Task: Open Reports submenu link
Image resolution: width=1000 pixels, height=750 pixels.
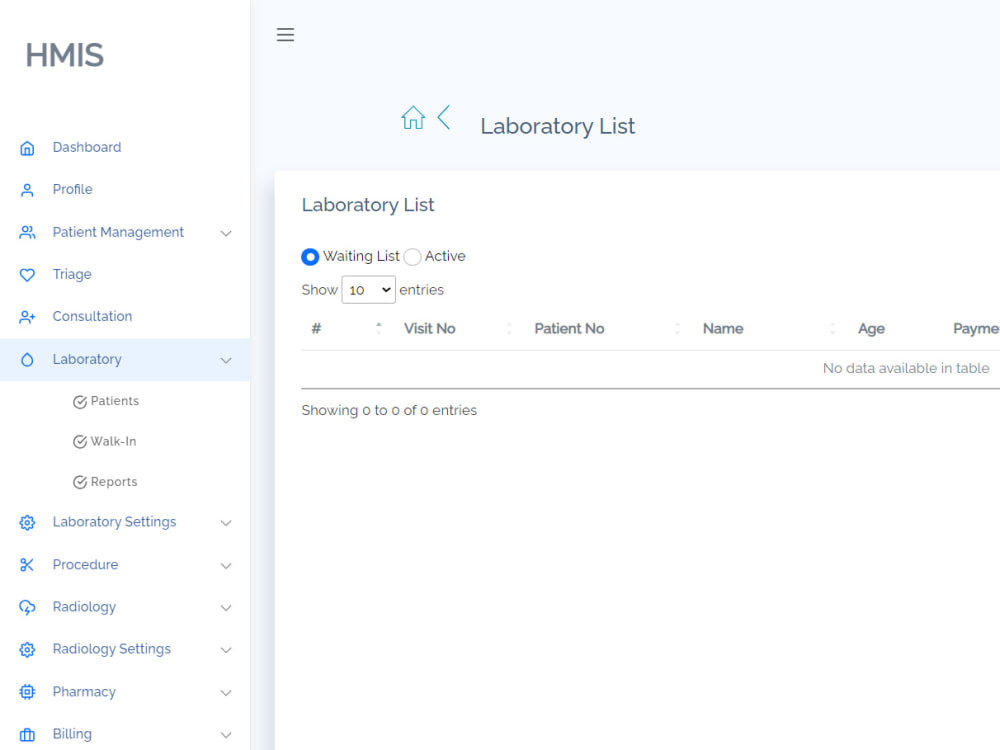Action: [114, 482]
